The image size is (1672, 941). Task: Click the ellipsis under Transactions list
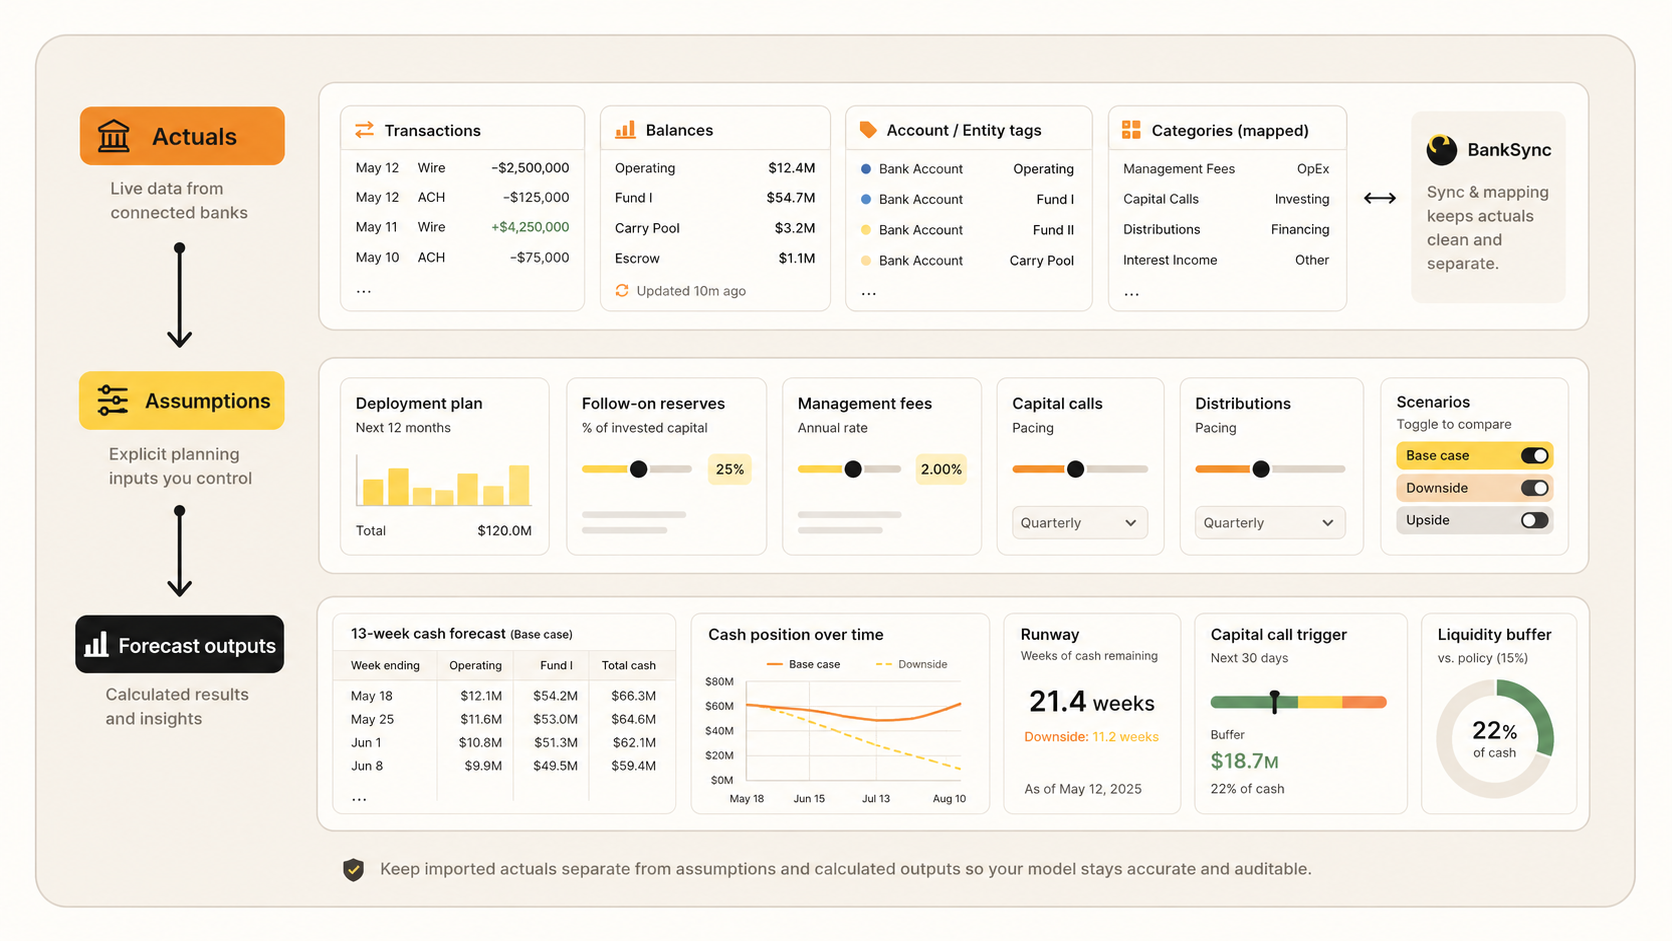[364, 291]
